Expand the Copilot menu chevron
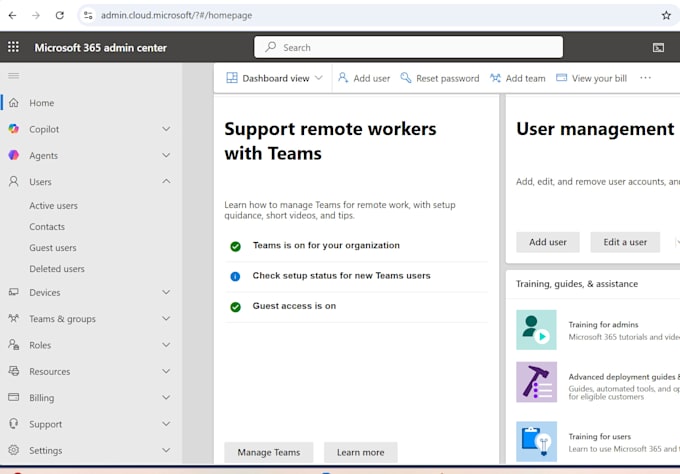 point(166,129)
